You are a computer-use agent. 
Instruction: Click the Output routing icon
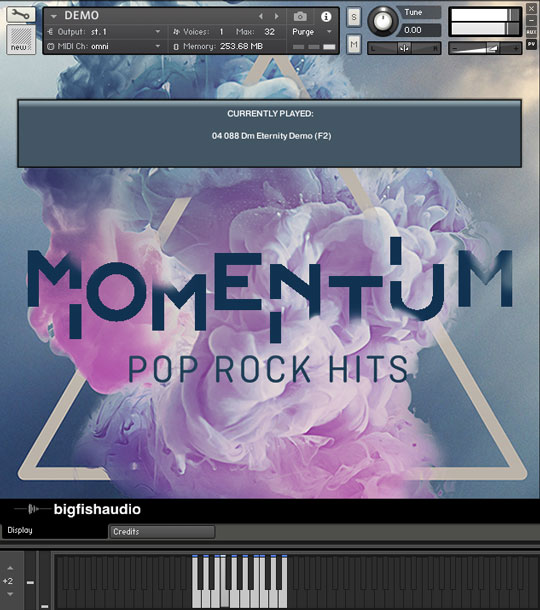coord(50,32)
